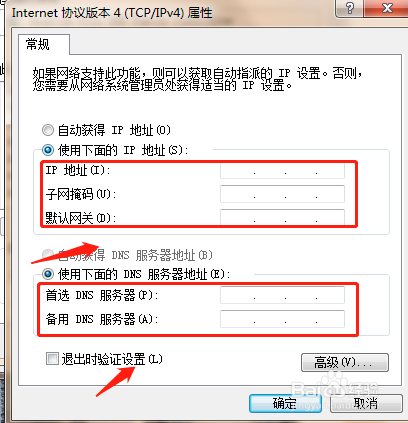
Task: Select 自动获得 DNS 服务器地址 option
Action: (x=48, y=255)
